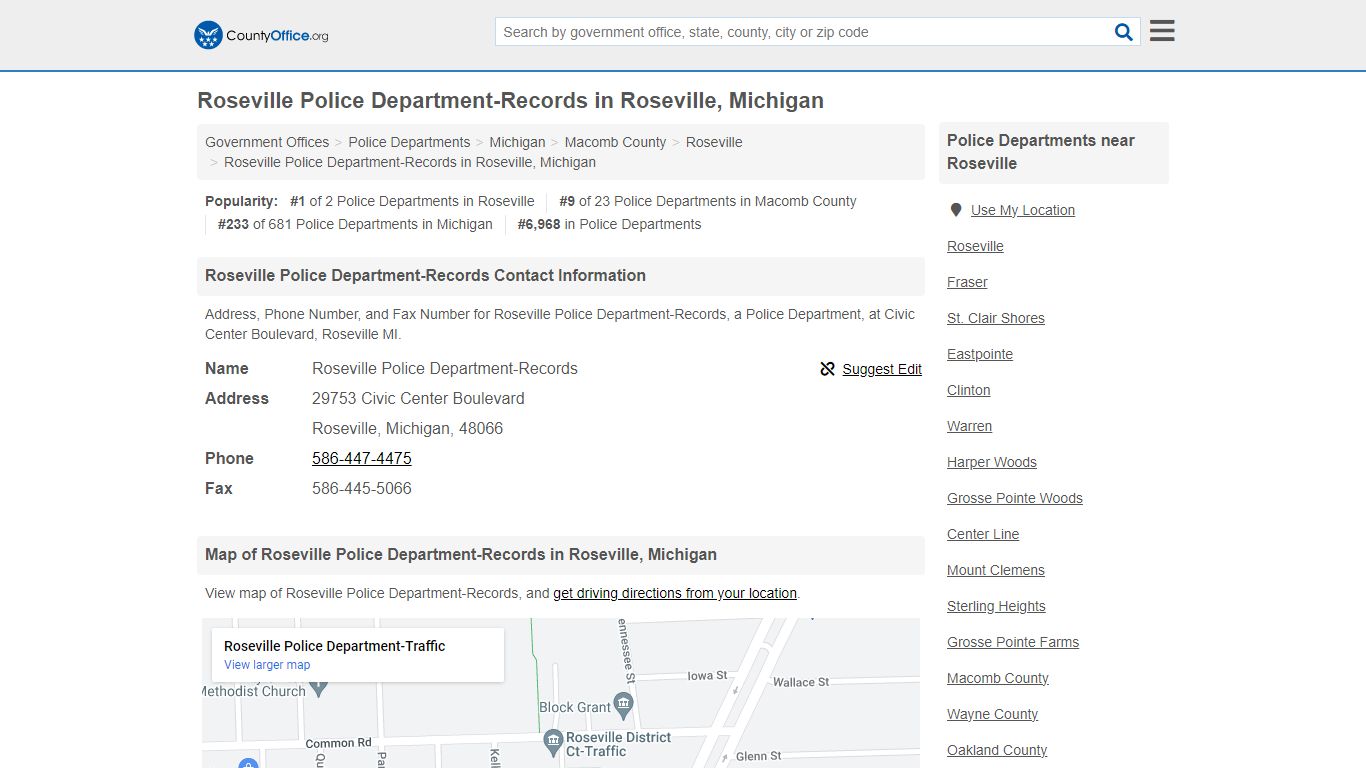Open Center Line link
The height and width of the screenshot is (768, 1366).
coord(983,534)
